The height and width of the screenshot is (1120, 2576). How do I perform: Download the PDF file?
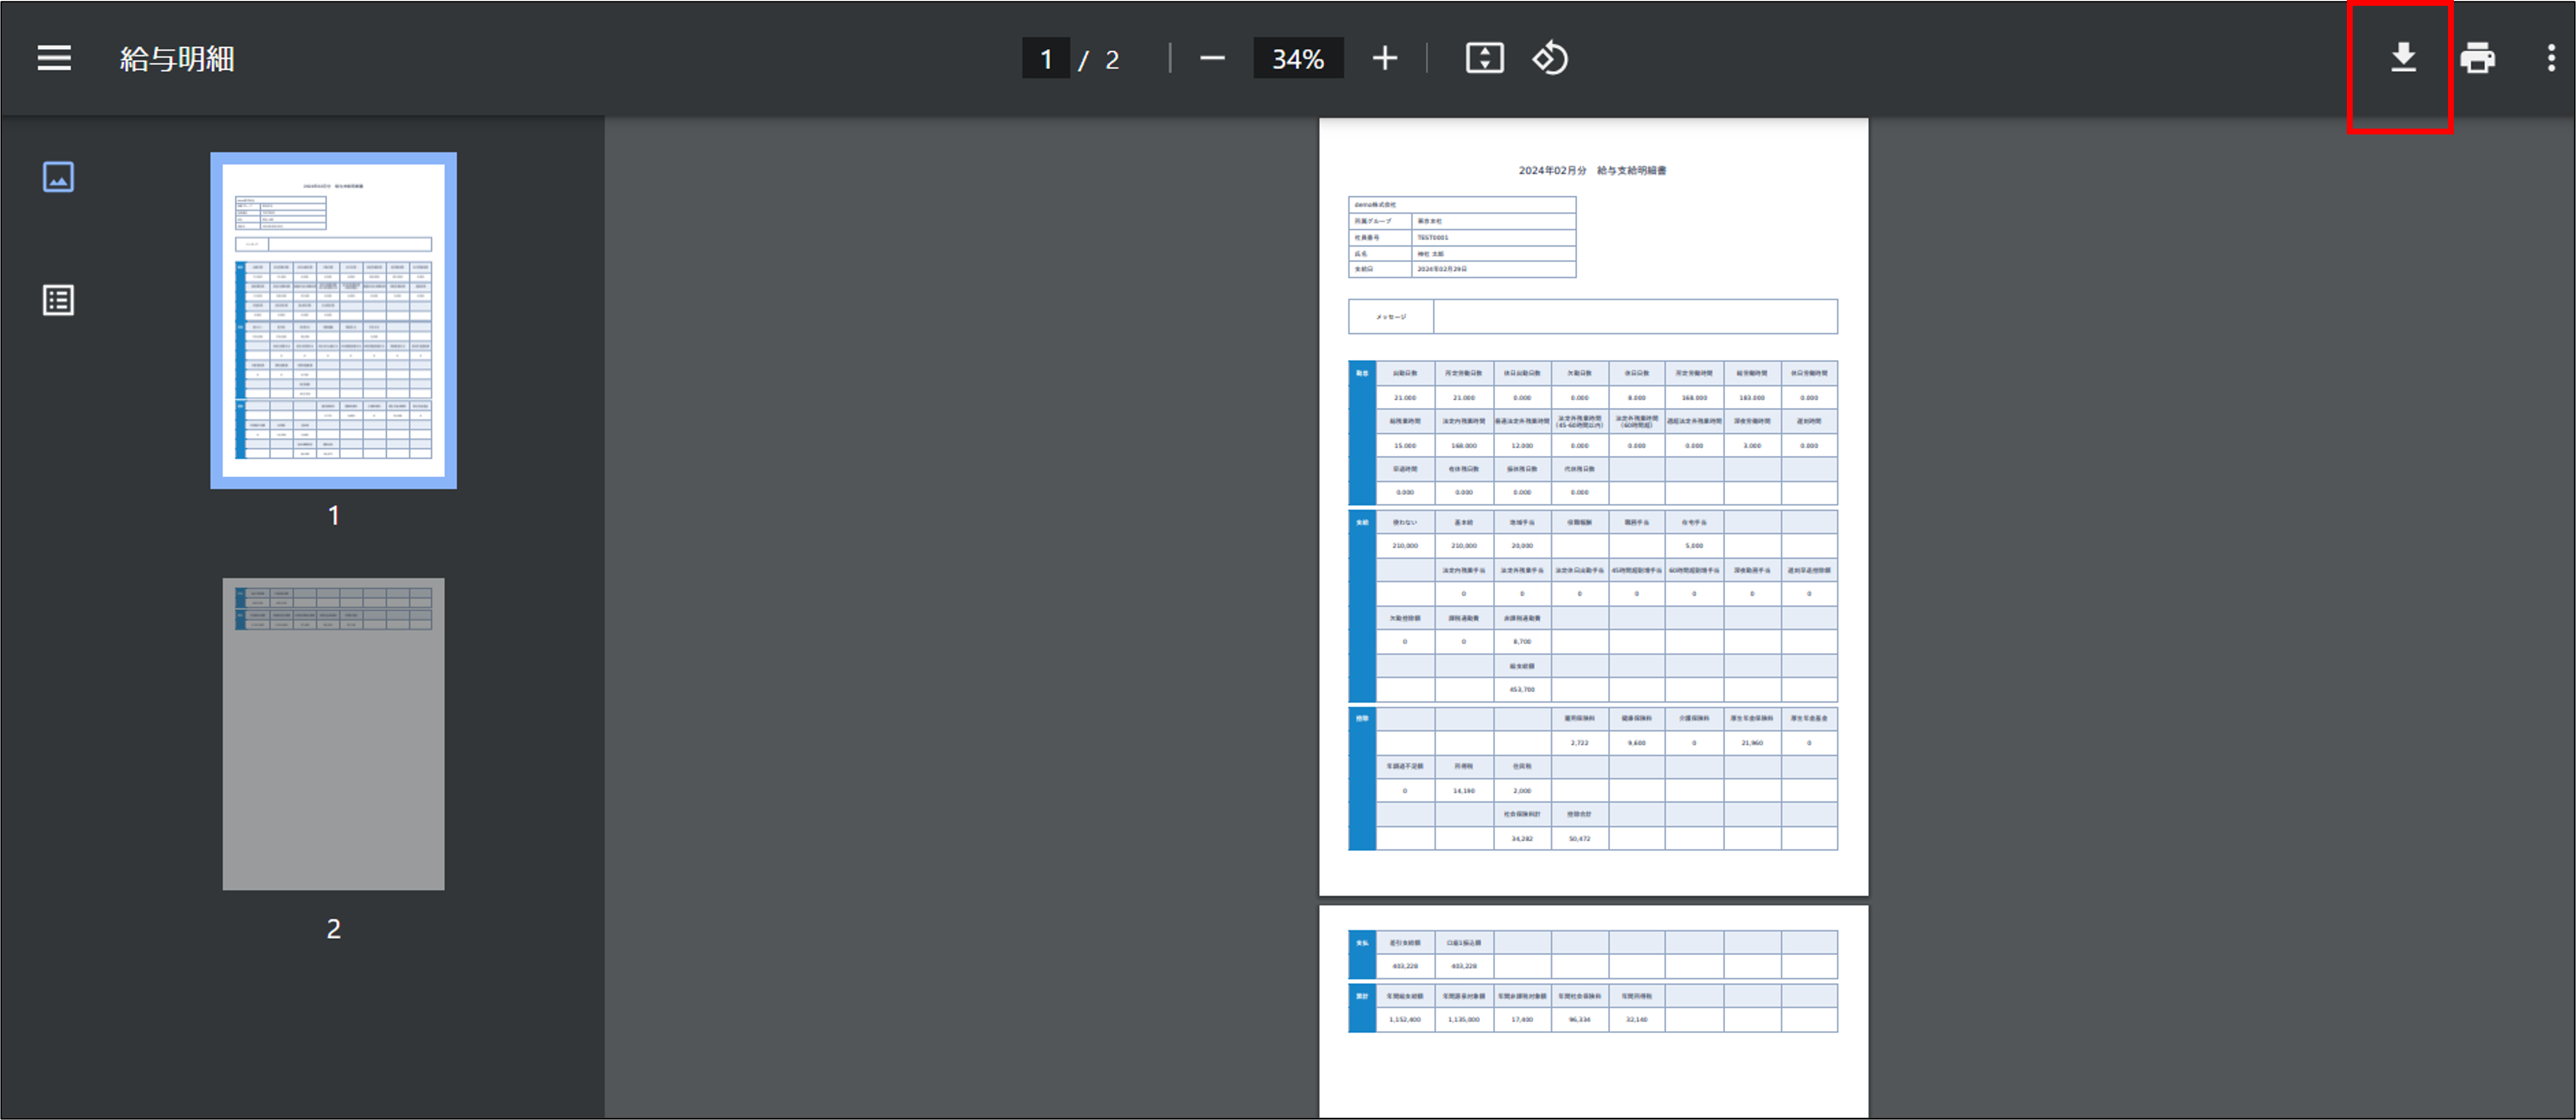2402,58
